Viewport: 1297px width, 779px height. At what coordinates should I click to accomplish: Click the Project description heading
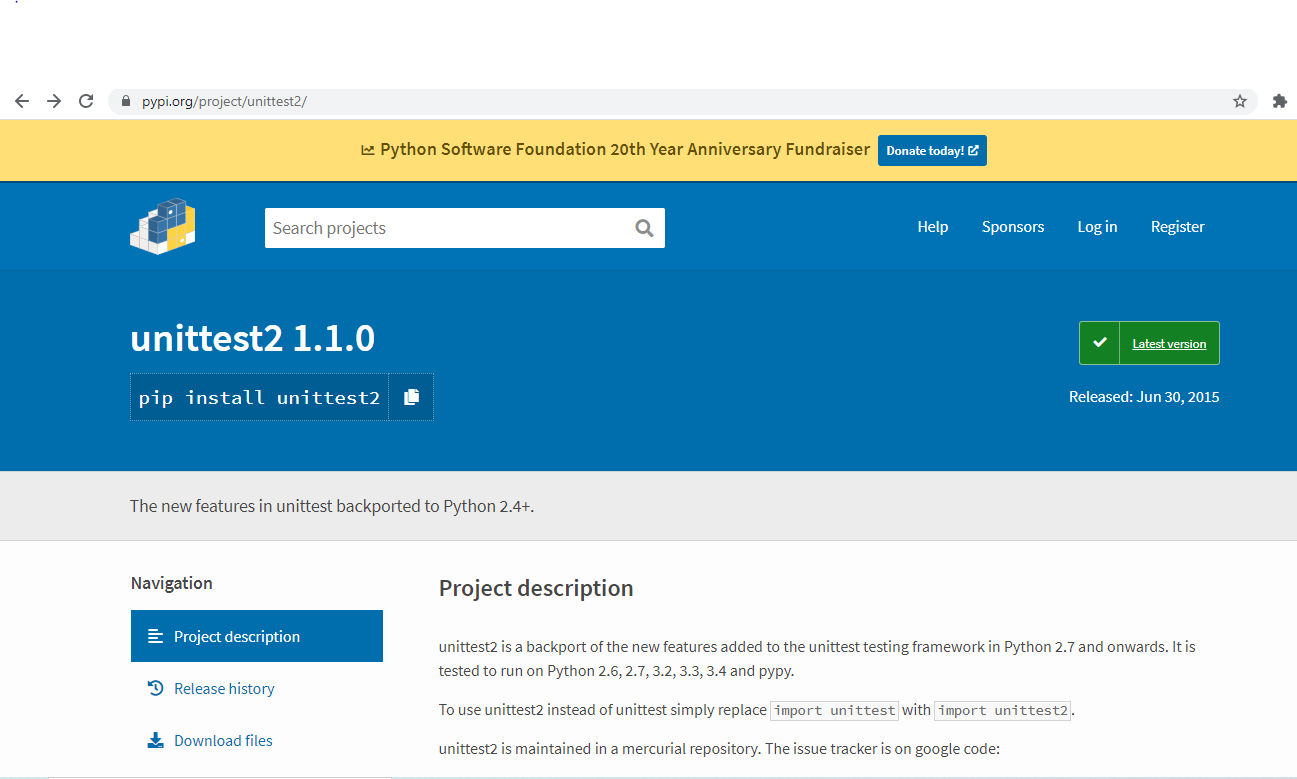[536, 588]
